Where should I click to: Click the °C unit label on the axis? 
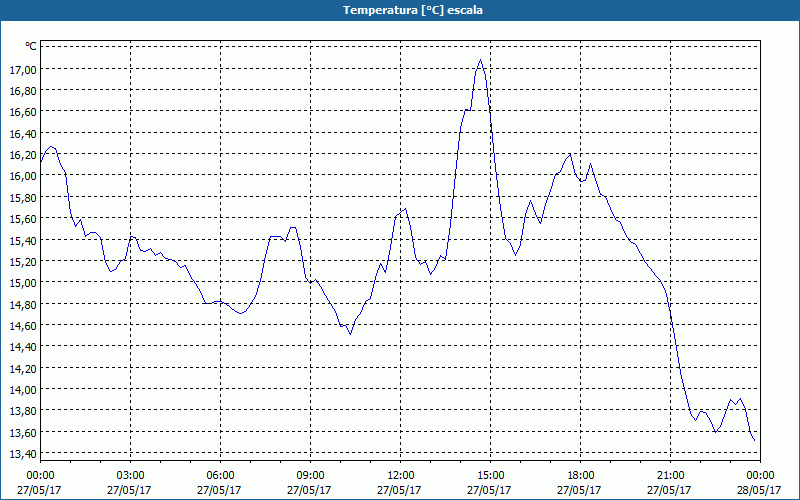[31, 46]
